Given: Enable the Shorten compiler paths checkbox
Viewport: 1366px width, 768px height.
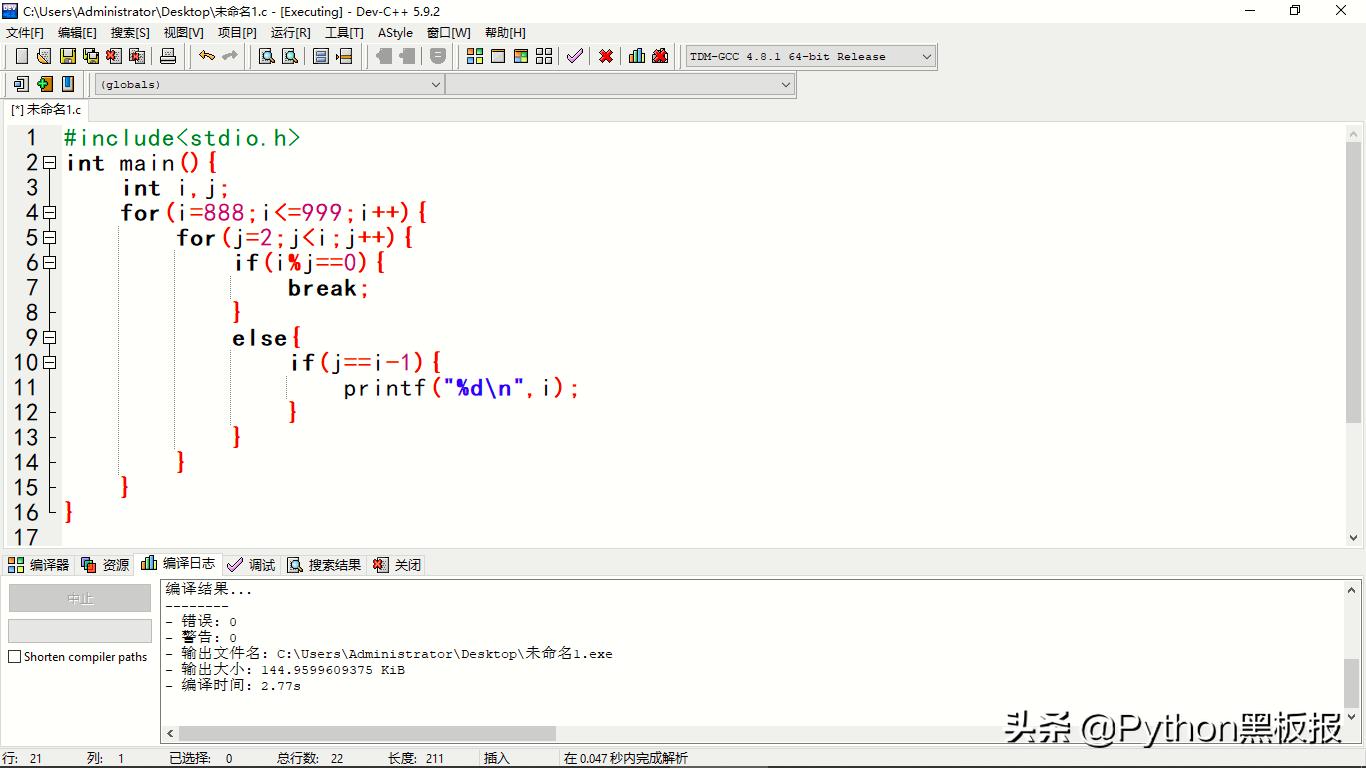Looking at the screenshot, I should tap(13, 655).
